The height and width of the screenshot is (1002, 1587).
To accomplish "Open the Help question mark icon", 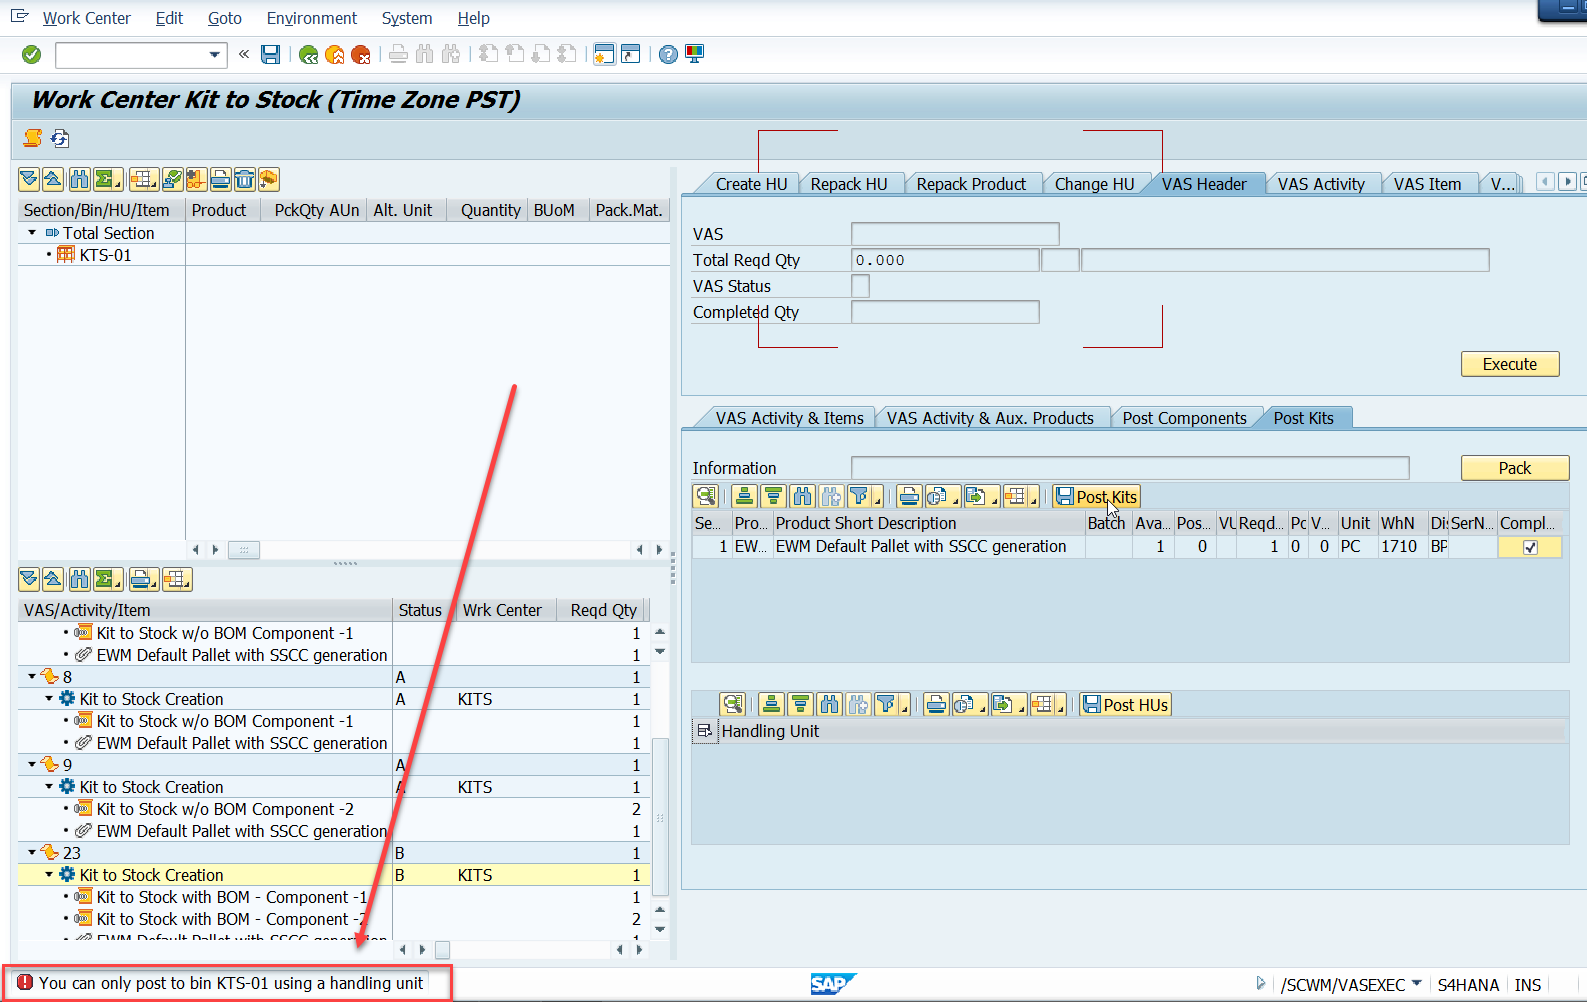I will pos(668,54).
